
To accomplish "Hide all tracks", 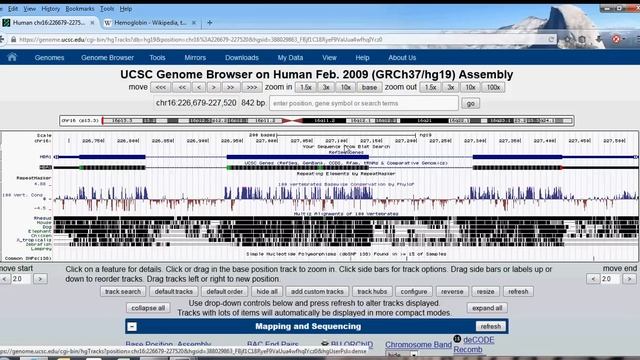I will 267,291.
